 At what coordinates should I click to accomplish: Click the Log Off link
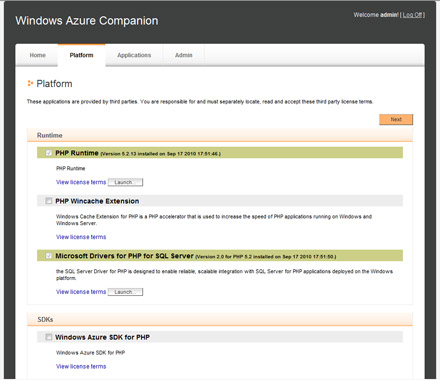413,15
